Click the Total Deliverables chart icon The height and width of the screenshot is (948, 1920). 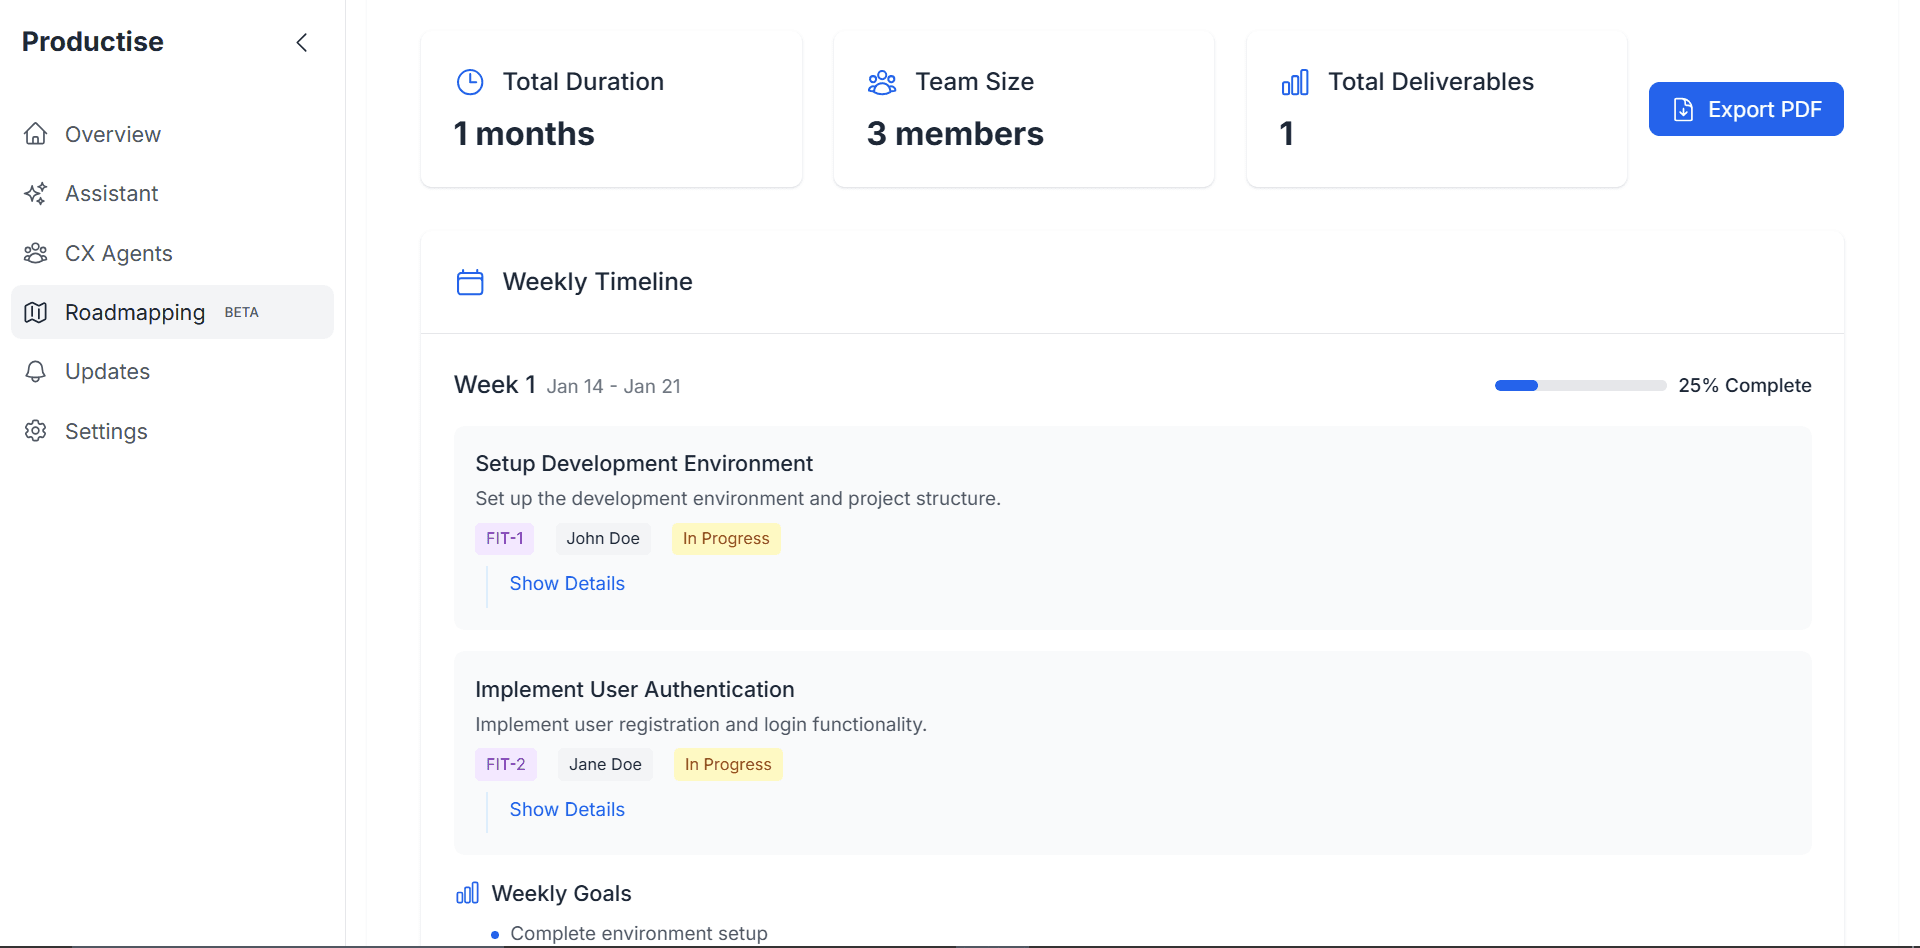1295,82
